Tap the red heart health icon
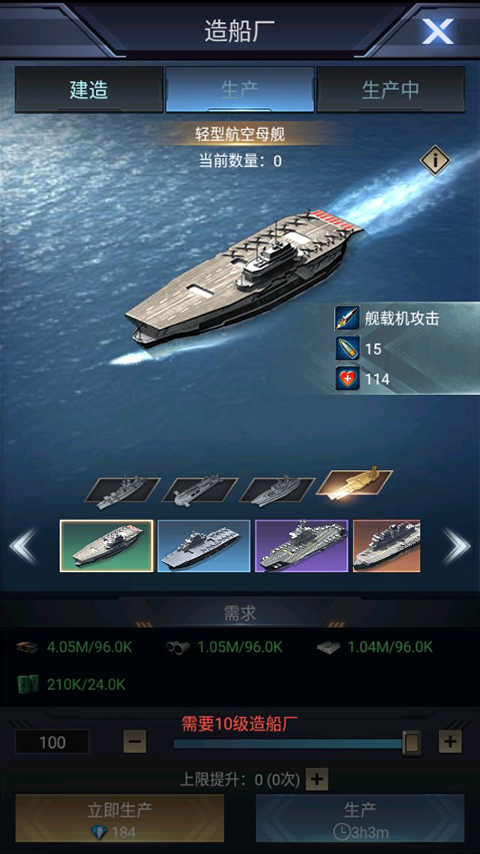The width and height of the screenshot is (480, 854). pyautogui.click(x=347, y=378)
